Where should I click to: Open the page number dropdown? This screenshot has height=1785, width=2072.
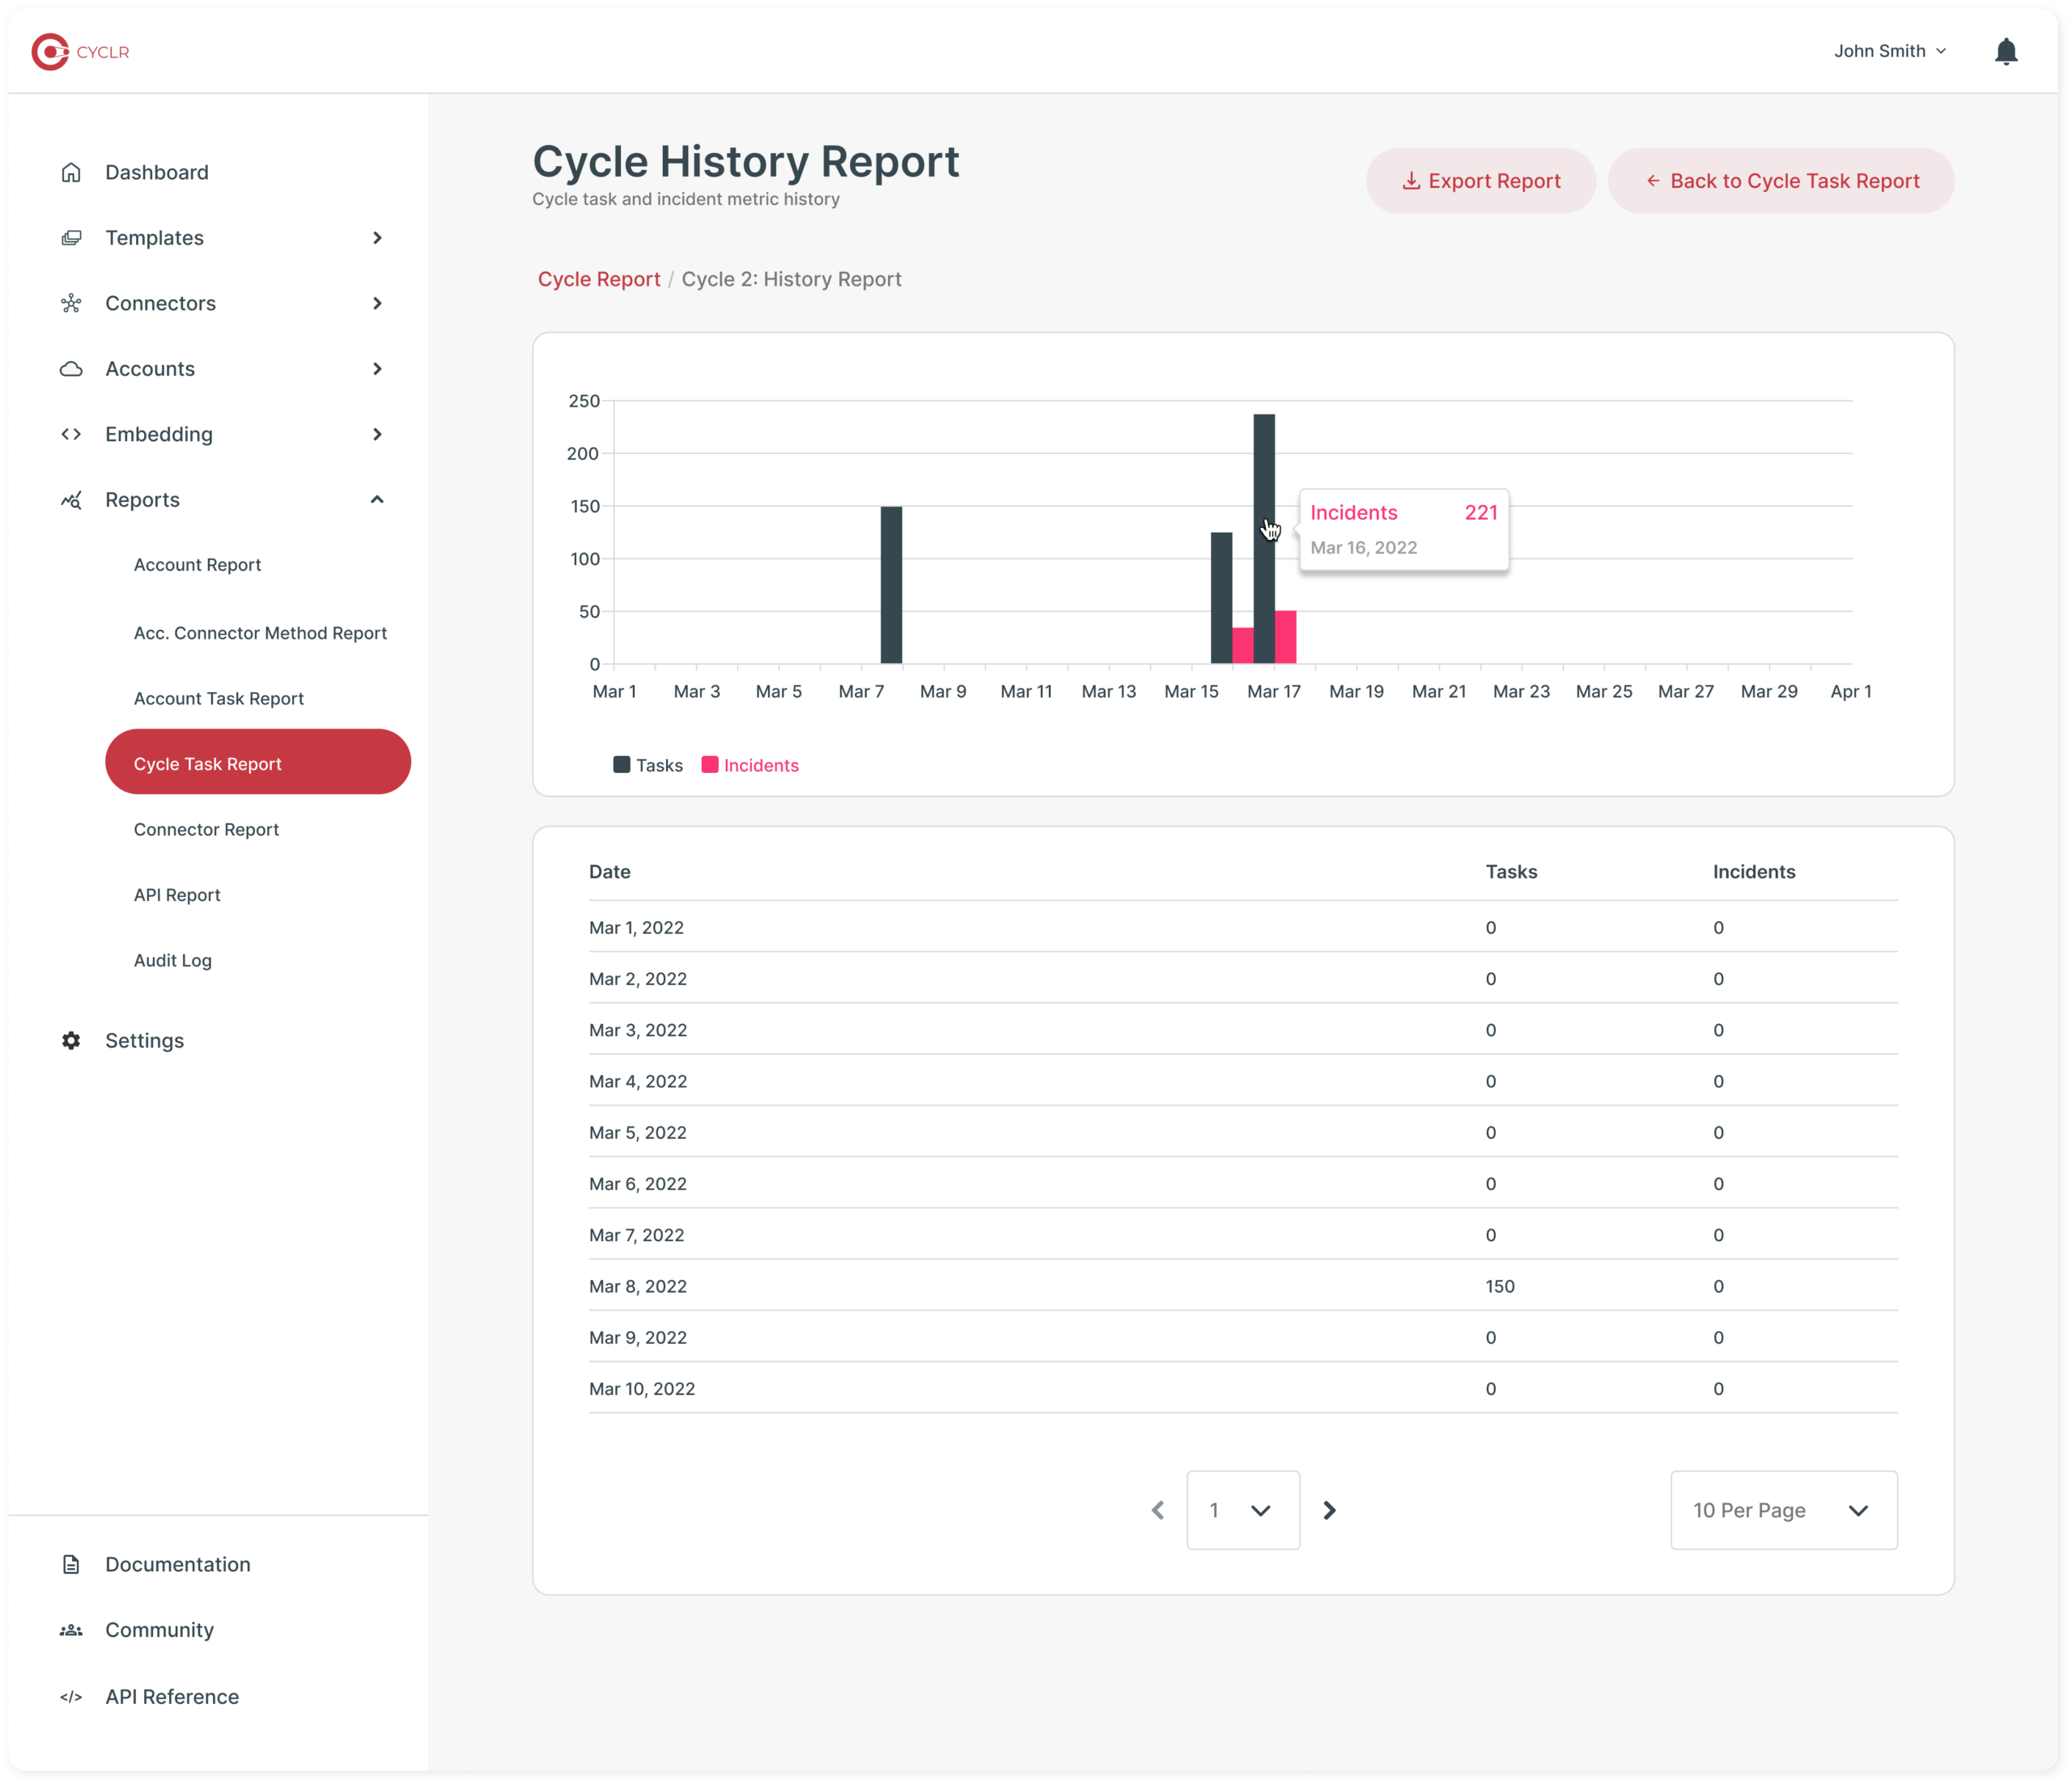[x=1243, y=1510]
